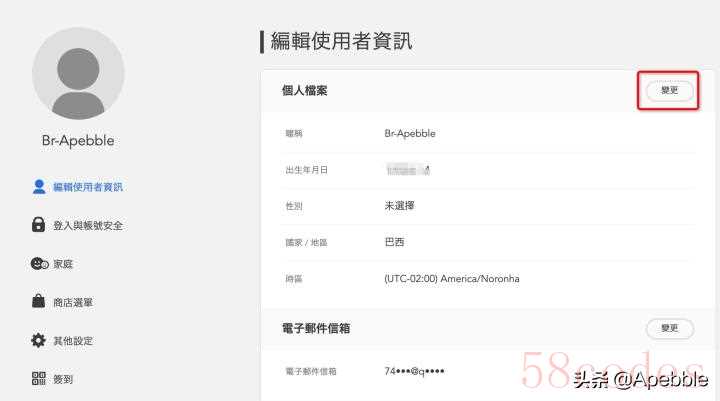Click the 出生年月日 field label
720x401 pixels.
pyautogui.click(x=306, y=170)
